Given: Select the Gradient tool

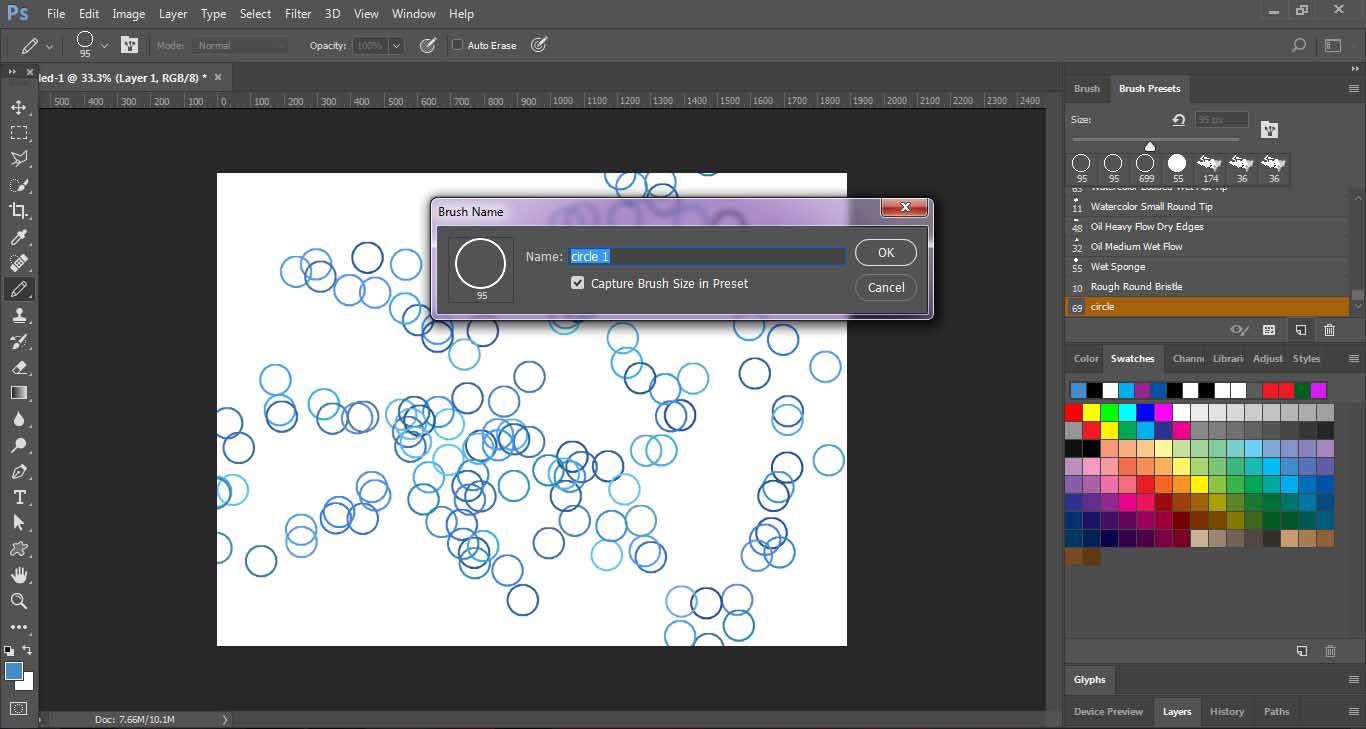Looking at the screenshot, I should point(18,393).
